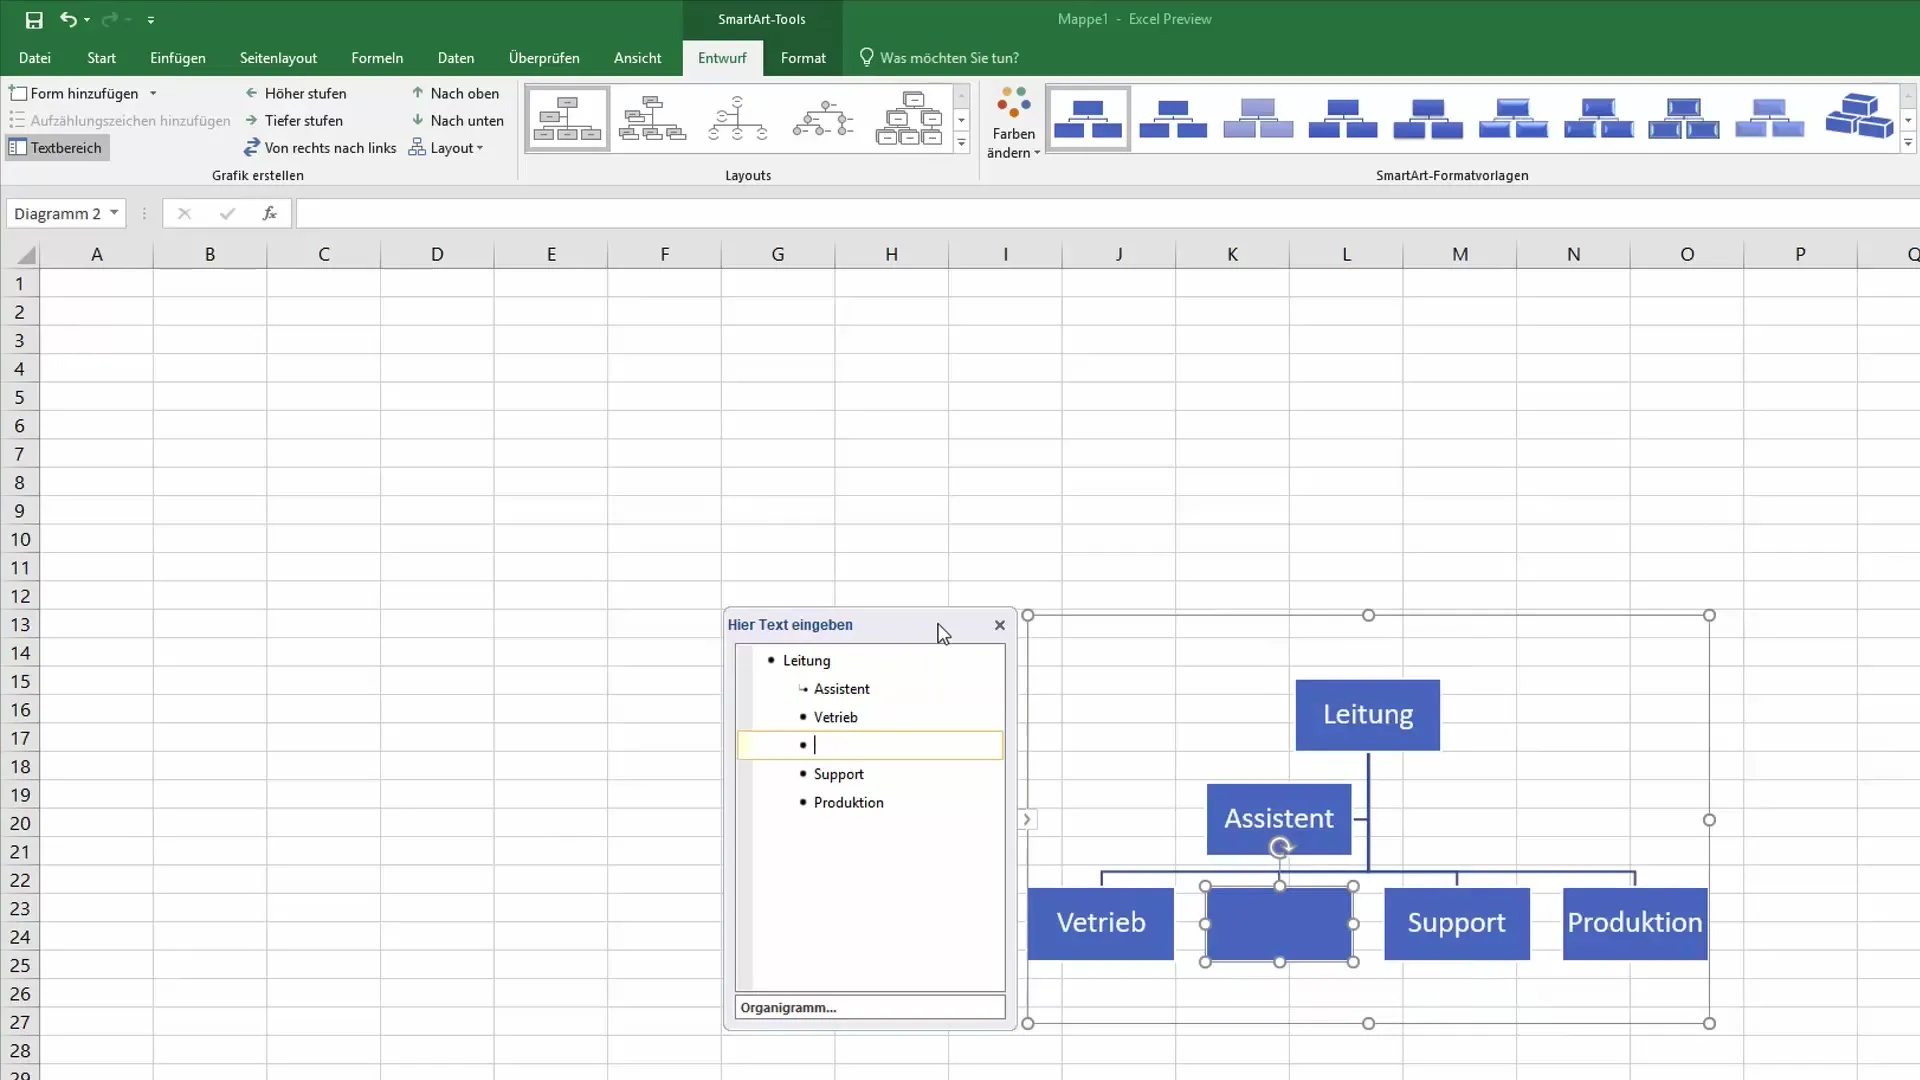1920x1080 pixels.
Task: Apply the third light-colored SmartArt style
Action: pyautogui.click(x=1258, y=118)
